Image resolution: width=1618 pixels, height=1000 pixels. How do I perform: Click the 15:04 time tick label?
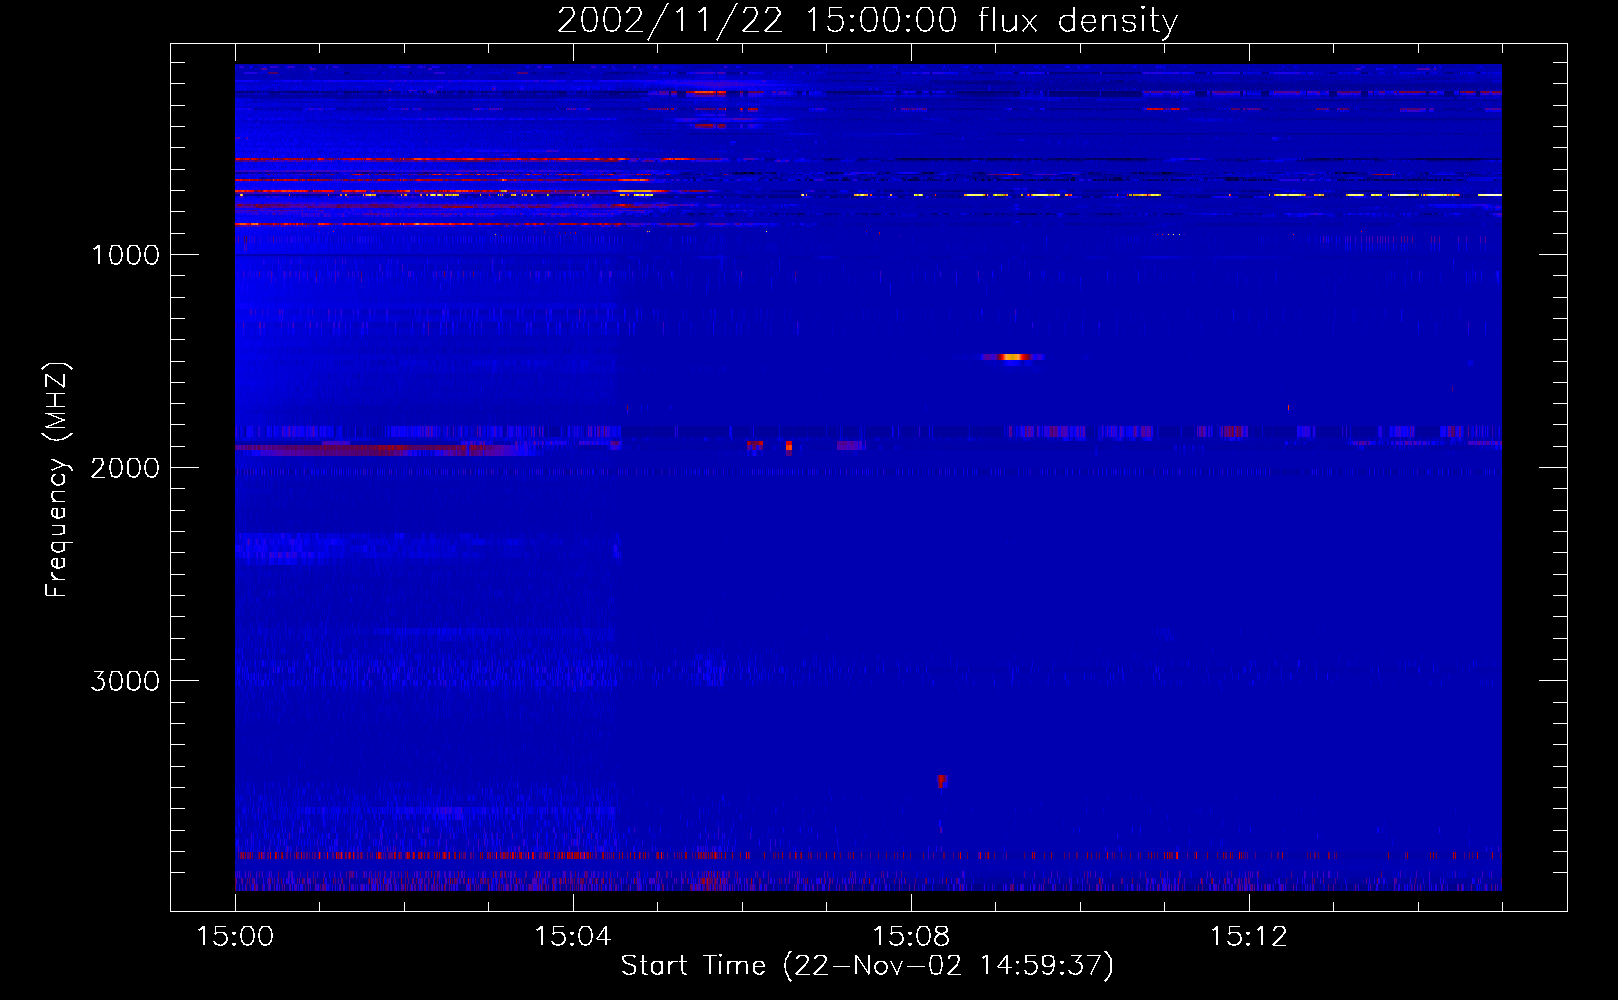(x=573, y=936)
